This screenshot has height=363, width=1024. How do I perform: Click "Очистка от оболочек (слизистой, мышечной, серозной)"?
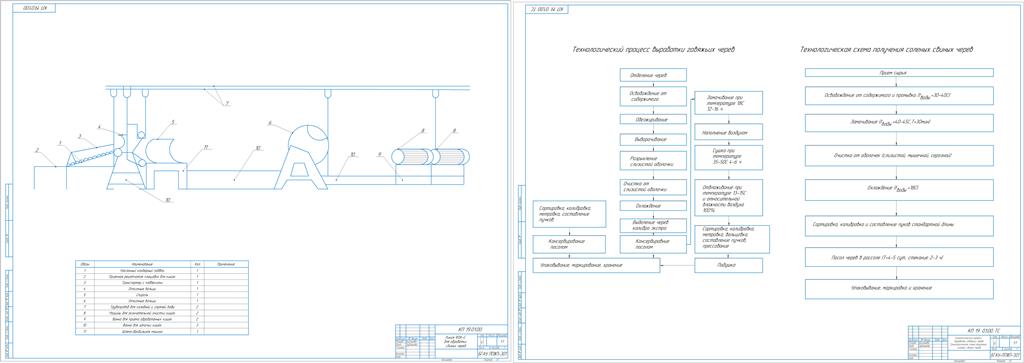point(899,155)
